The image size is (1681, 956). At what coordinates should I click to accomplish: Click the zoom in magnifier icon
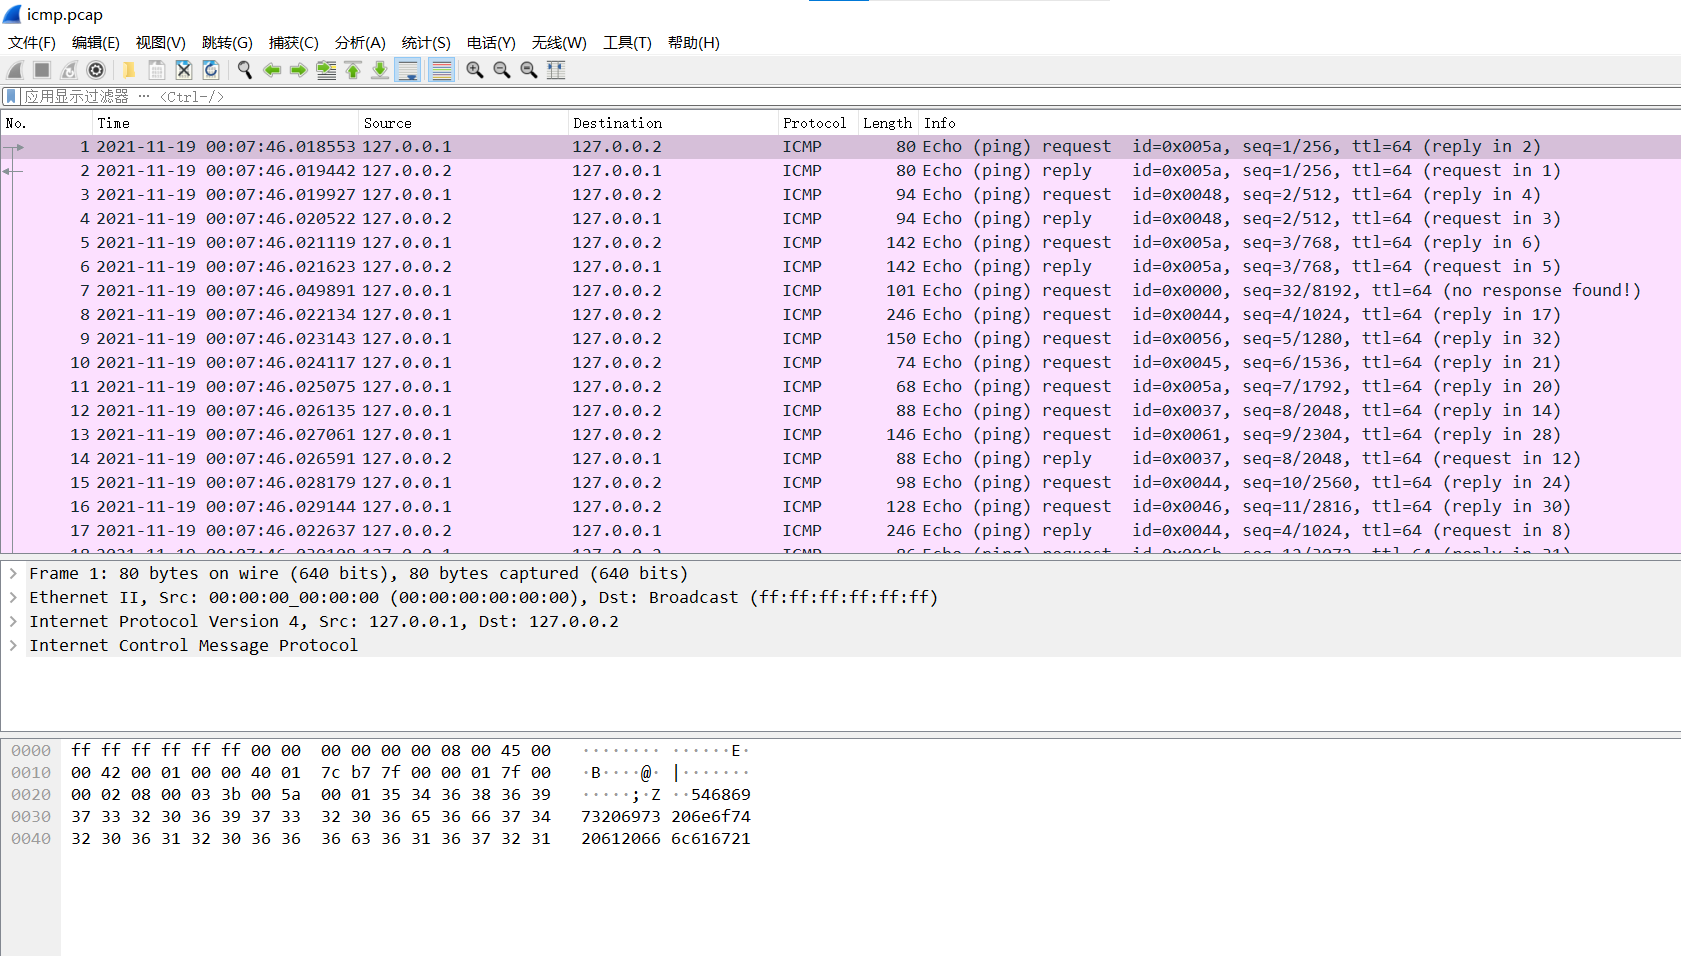[x=475, y=70]
